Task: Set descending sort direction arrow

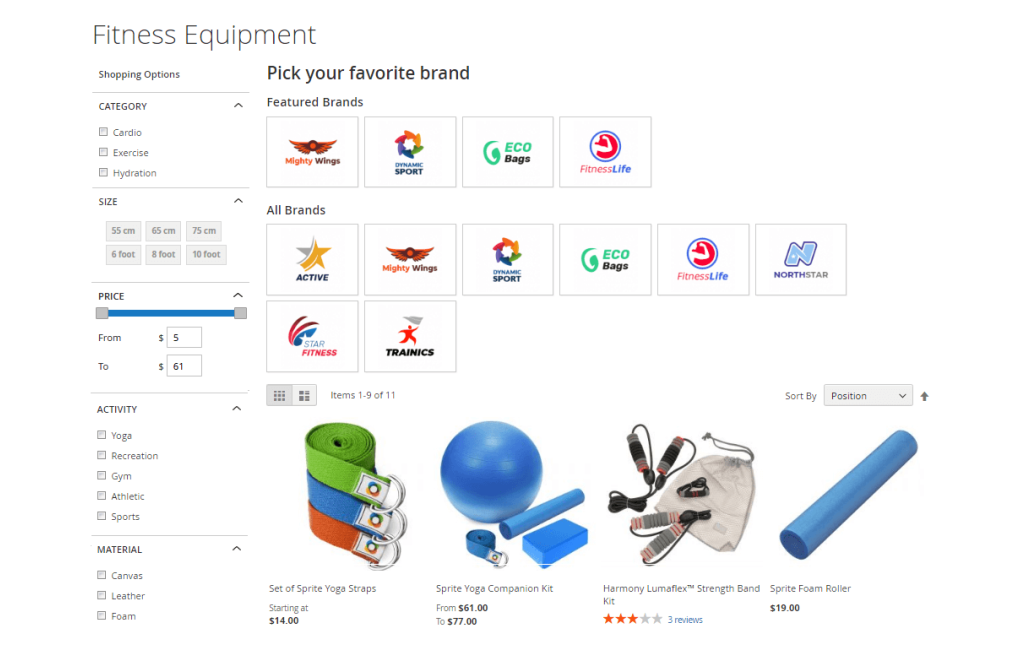Action: pos(924,396)
